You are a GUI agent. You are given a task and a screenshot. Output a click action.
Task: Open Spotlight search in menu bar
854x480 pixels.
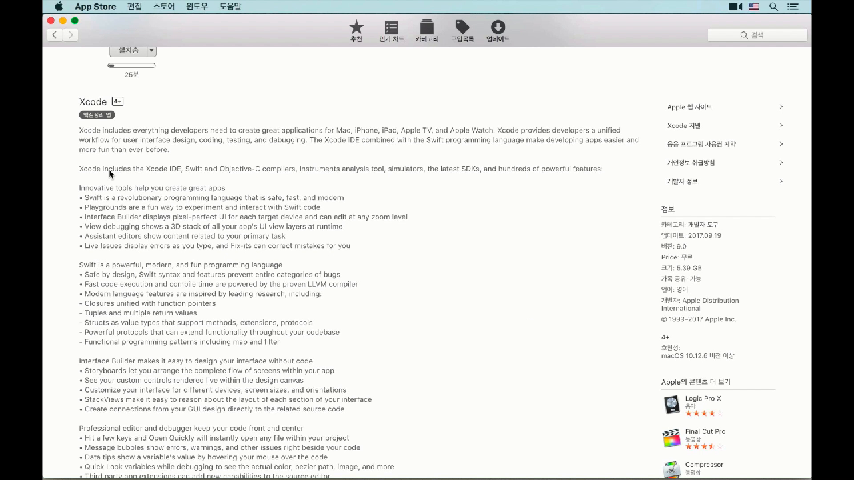(773, 7)
